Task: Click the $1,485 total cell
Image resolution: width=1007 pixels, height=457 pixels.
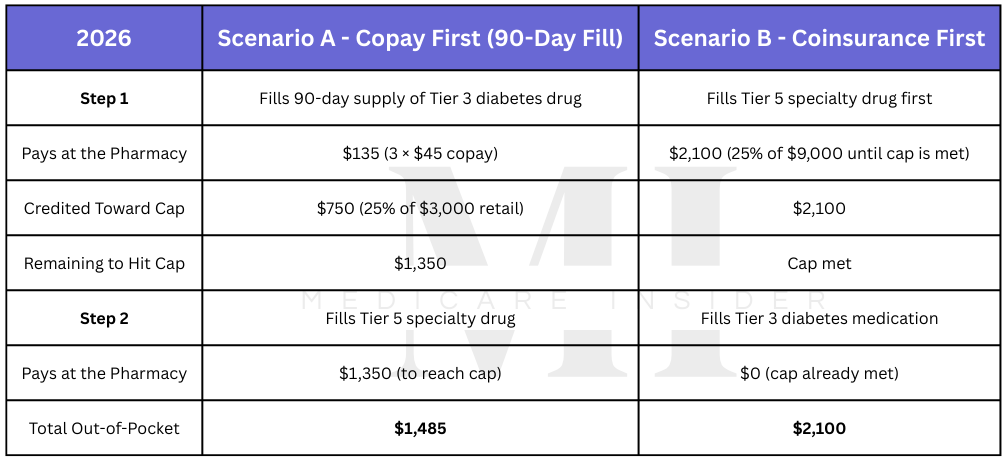Action: coord(420,428)
